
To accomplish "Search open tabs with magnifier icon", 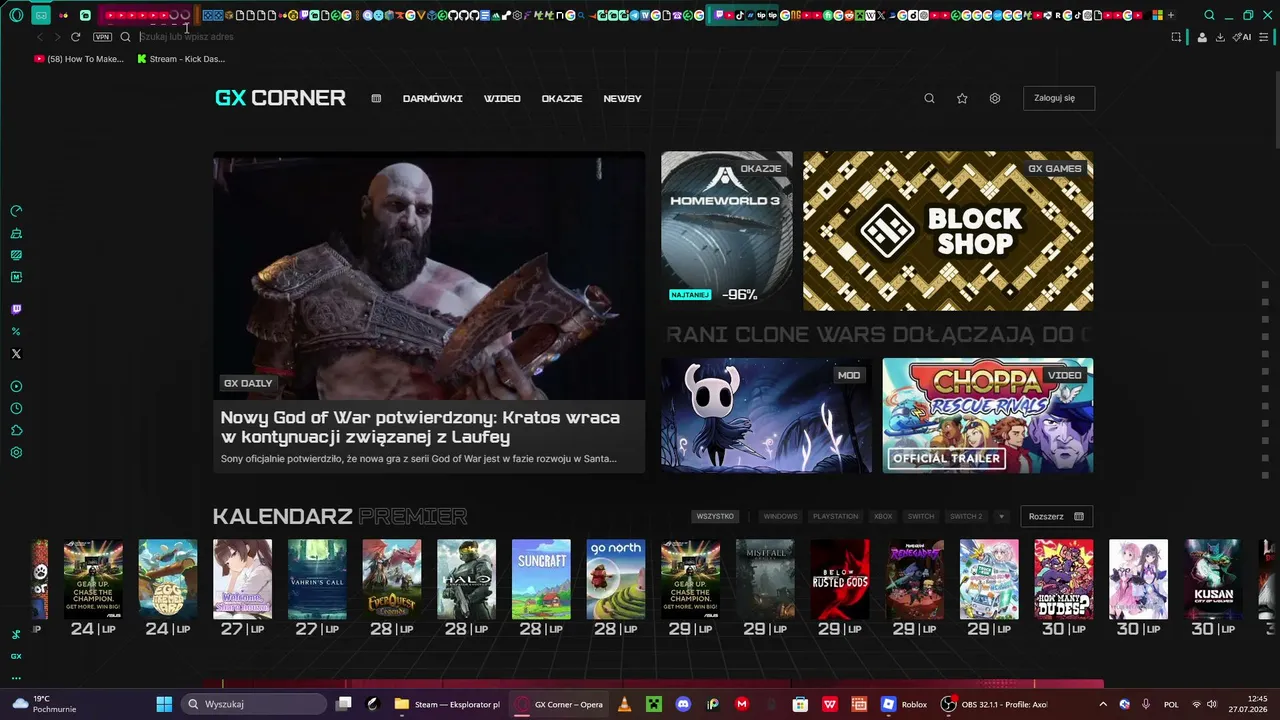I will click(1209, 15).
